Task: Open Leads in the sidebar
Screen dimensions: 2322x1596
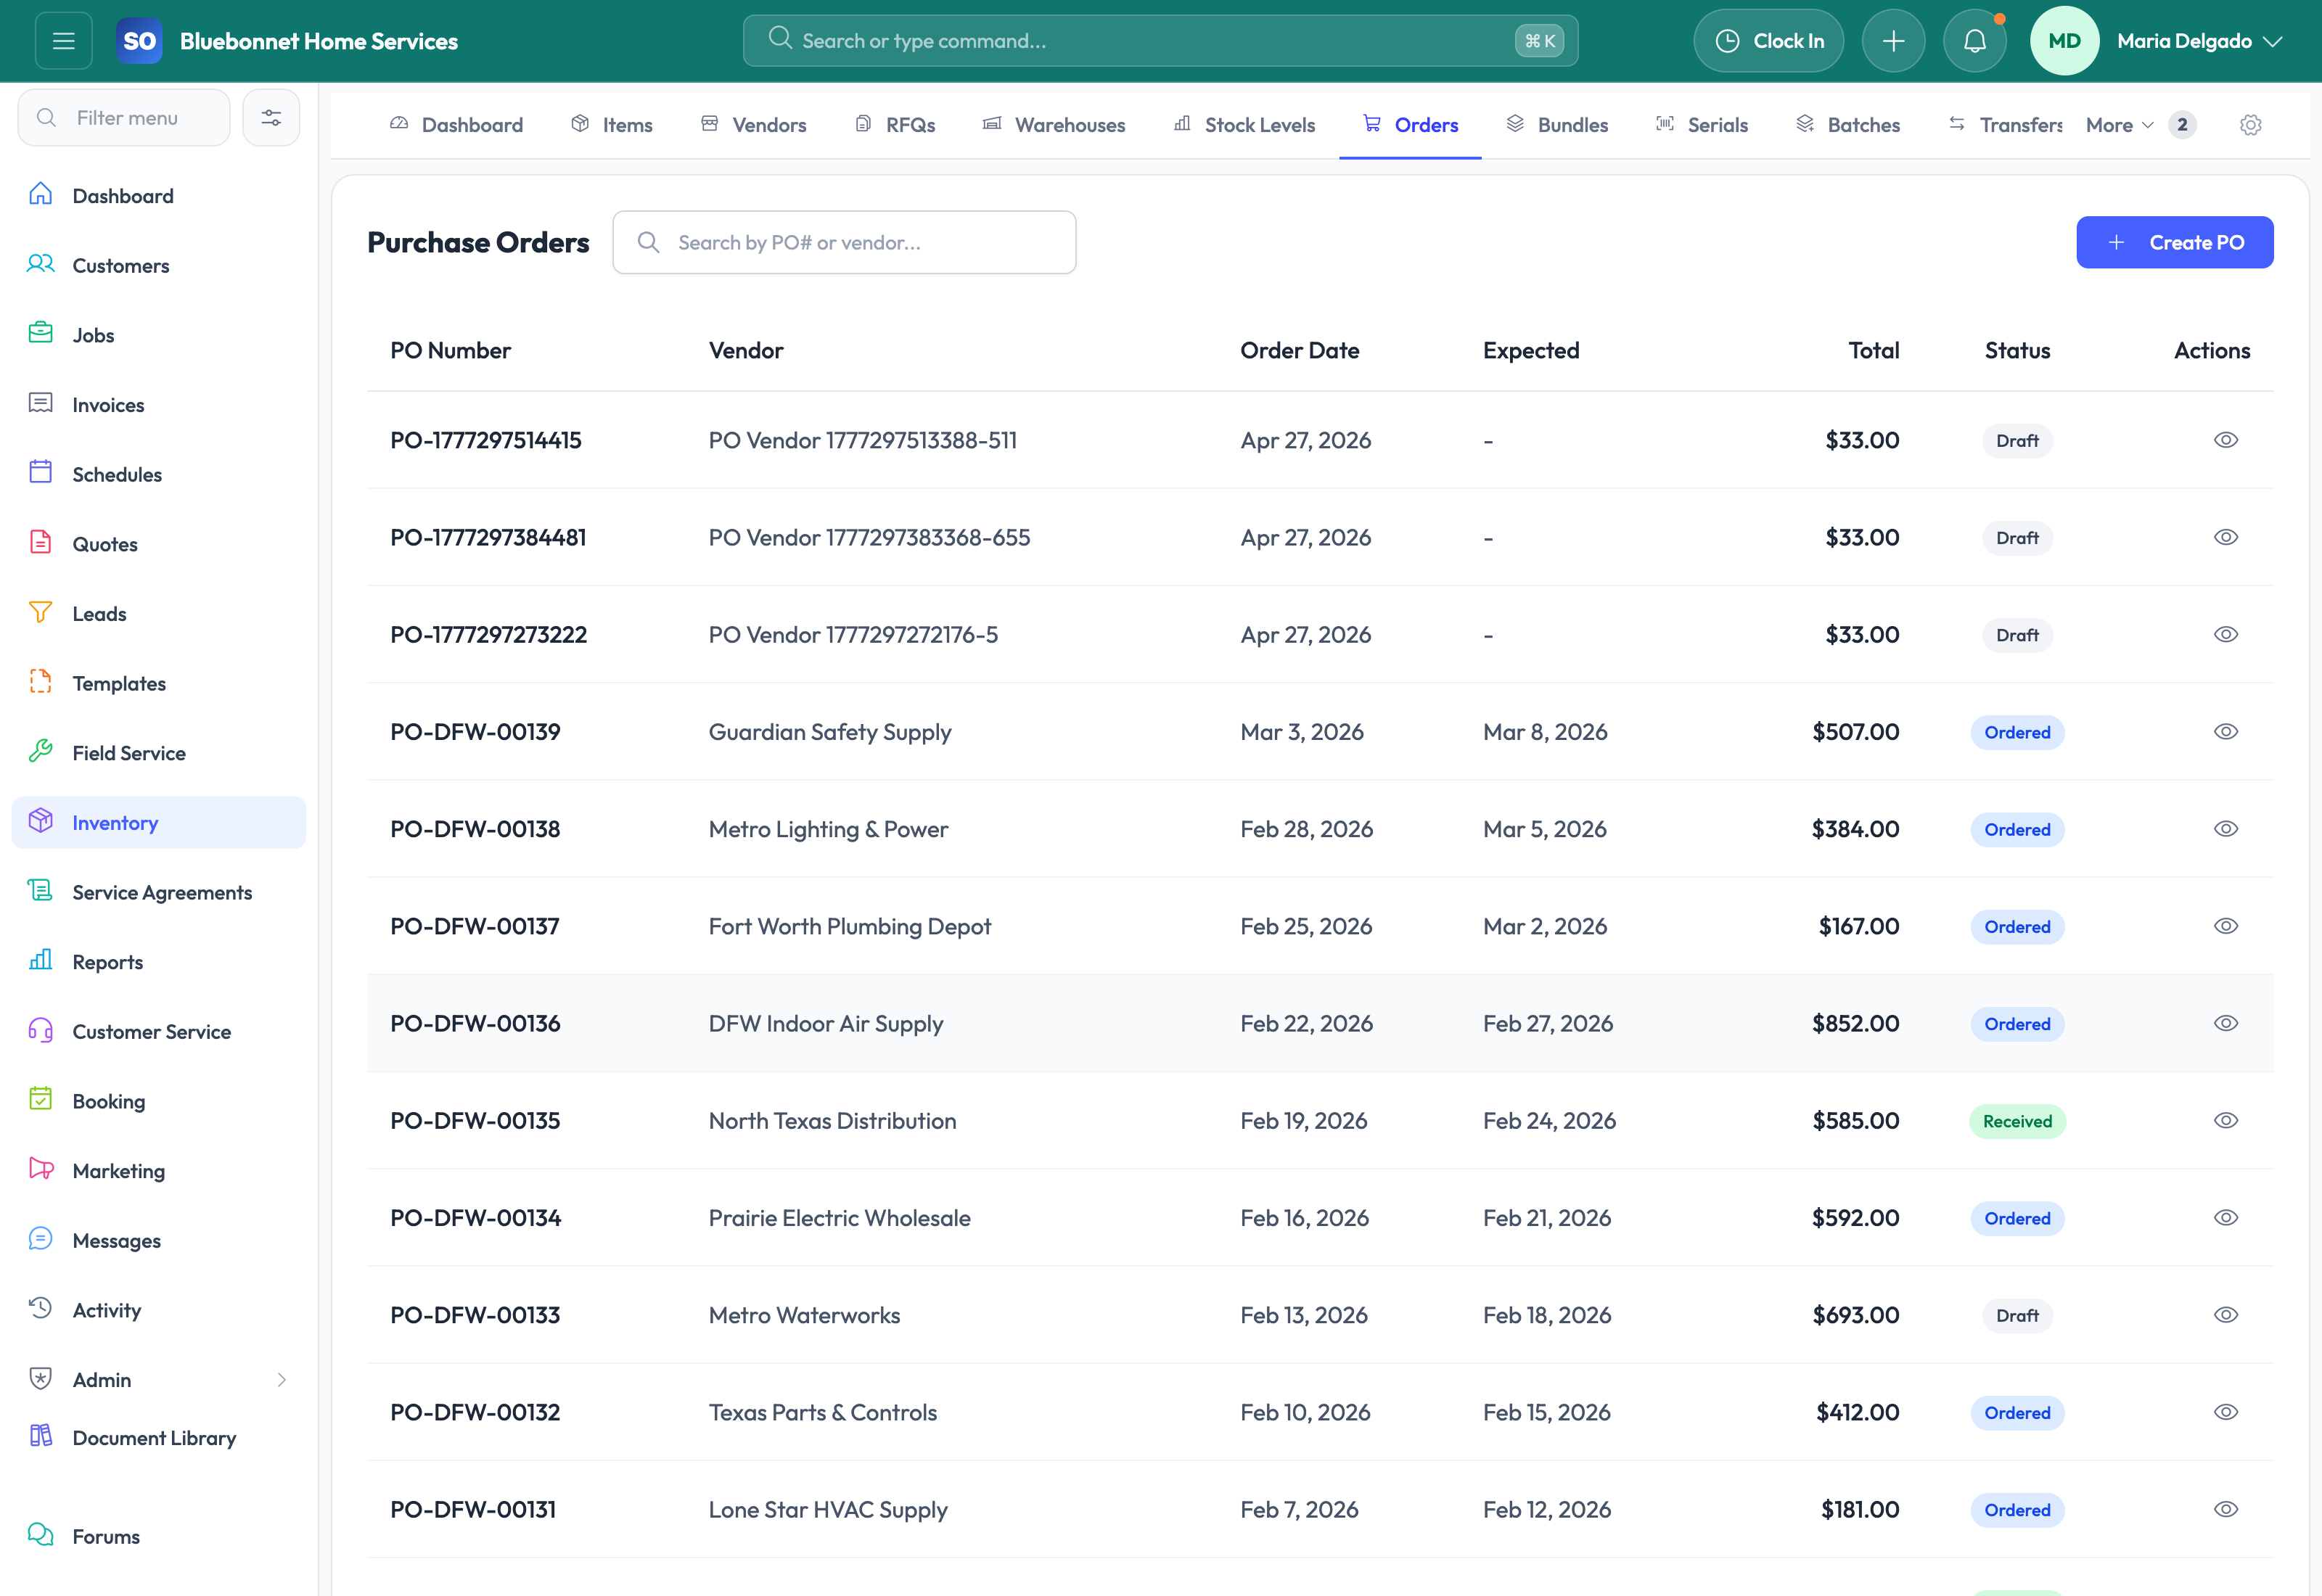Action: (x=159, y=614)
